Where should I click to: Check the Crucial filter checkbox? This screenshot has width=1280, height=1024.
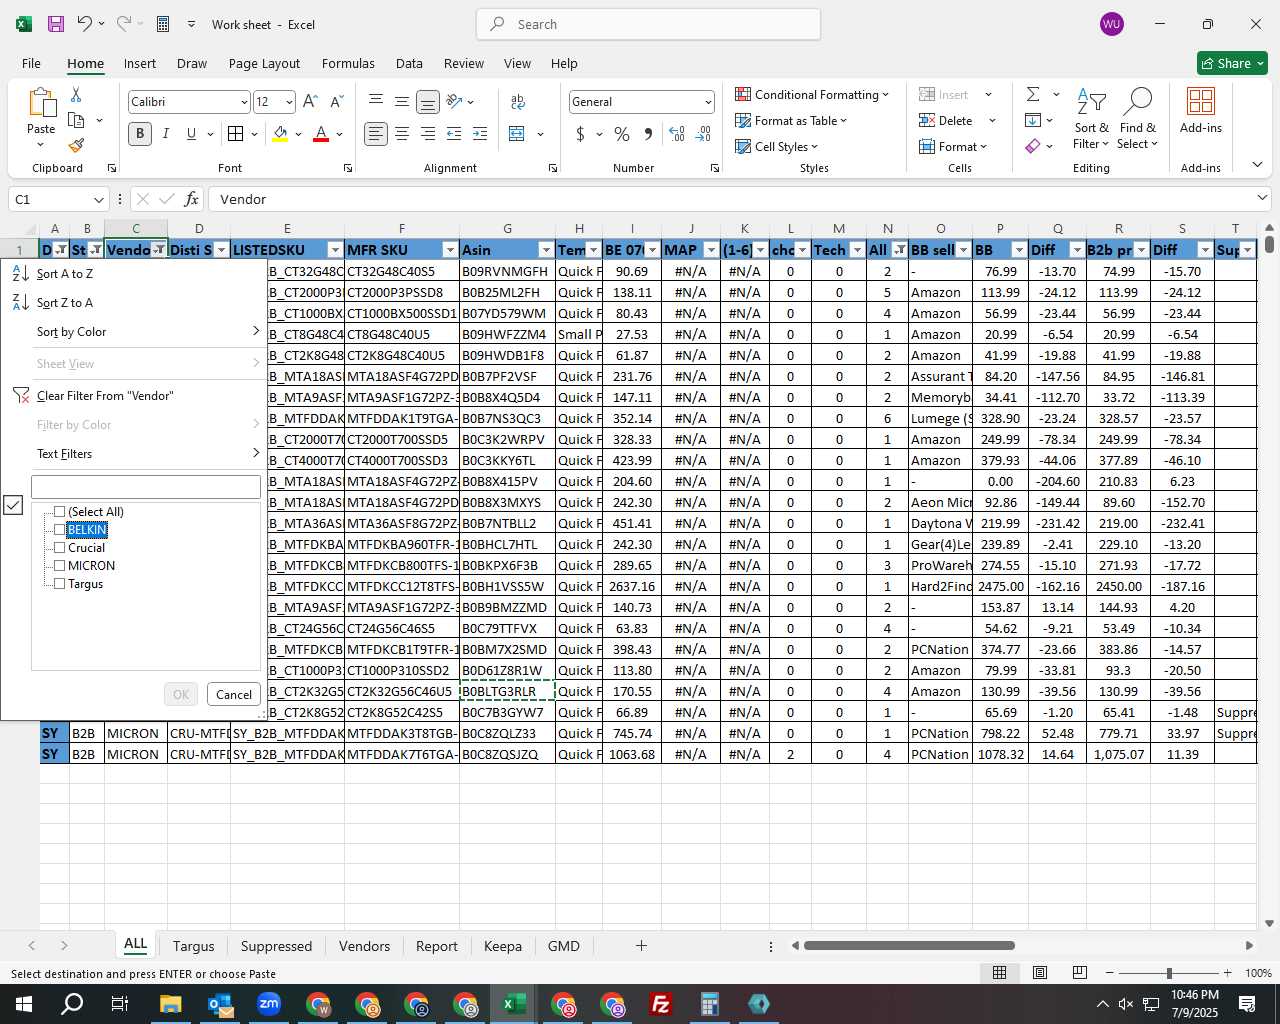60,548
